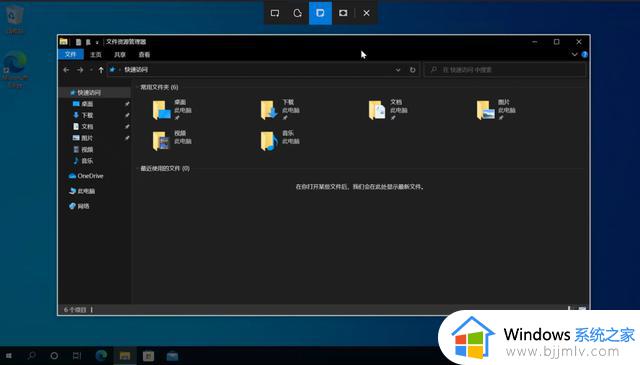This screenshot has width=640, height=365.
Task: Open Task View on taskbar
Action: 77,356
